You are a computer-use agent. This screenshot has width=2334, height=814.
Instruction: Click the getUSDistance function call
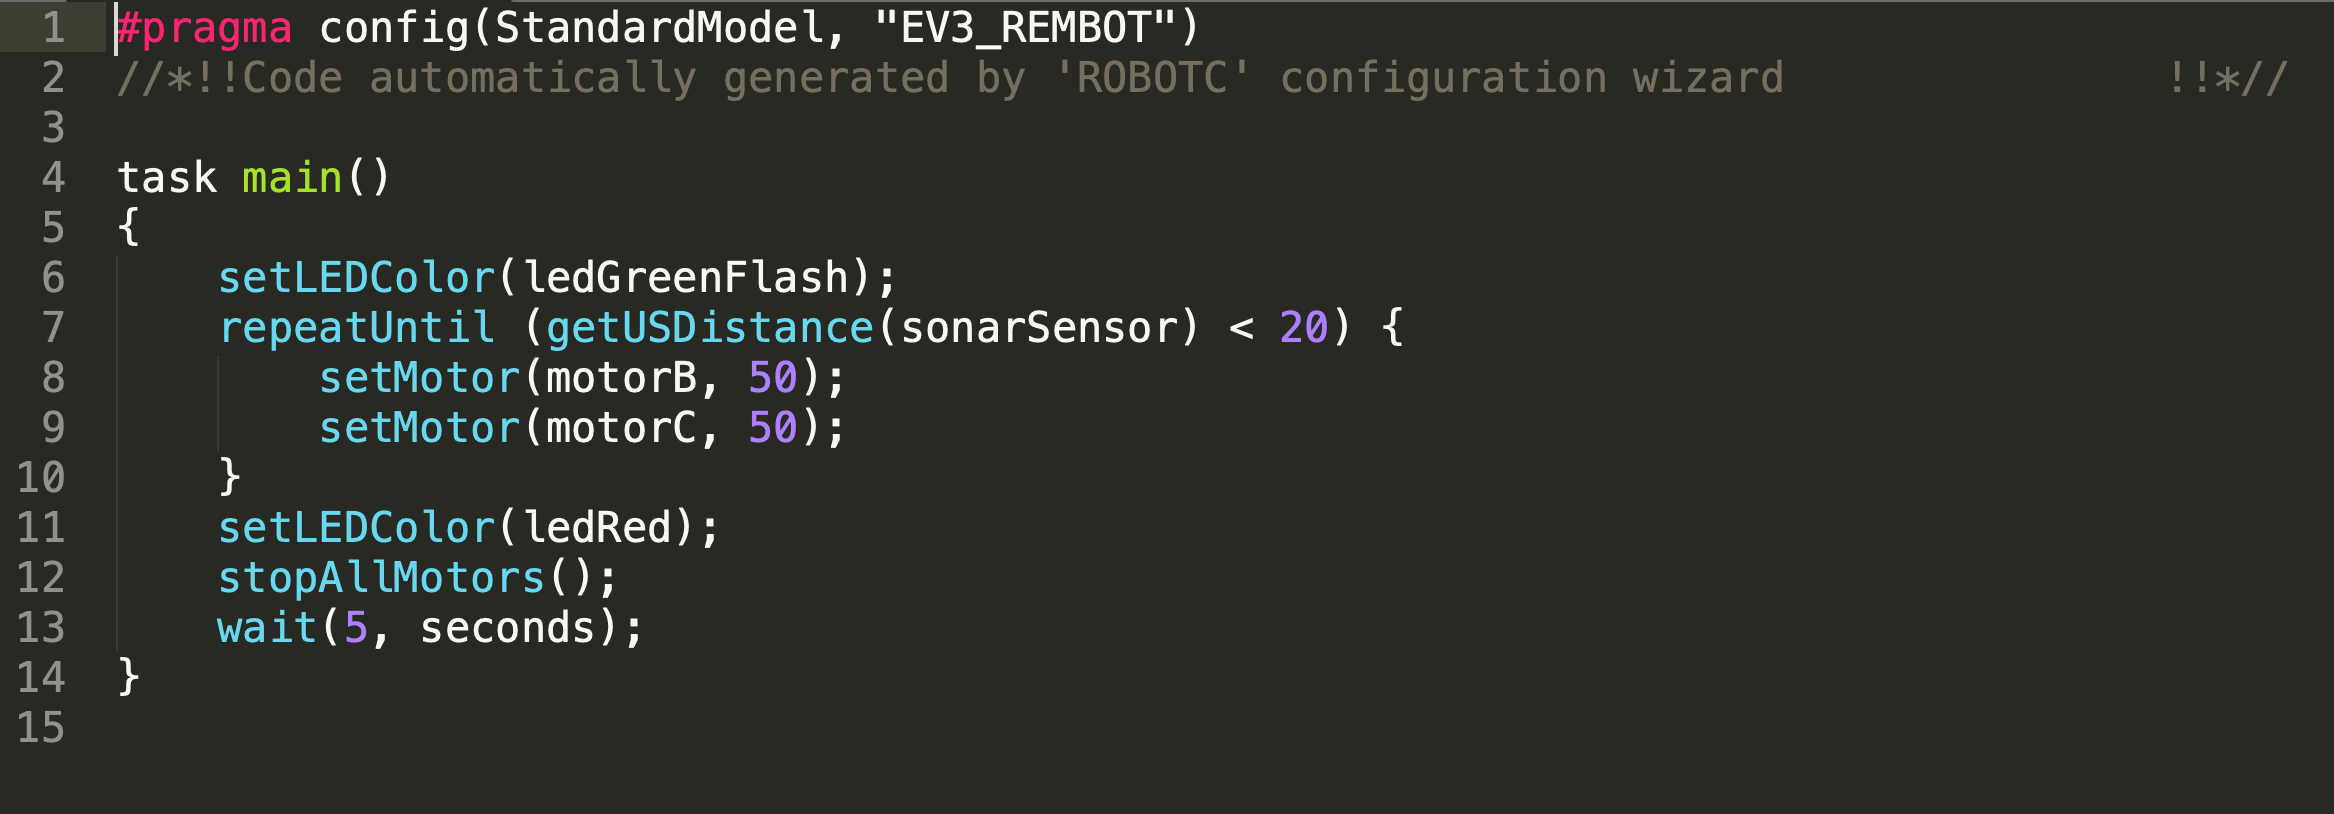click(709, 328)
